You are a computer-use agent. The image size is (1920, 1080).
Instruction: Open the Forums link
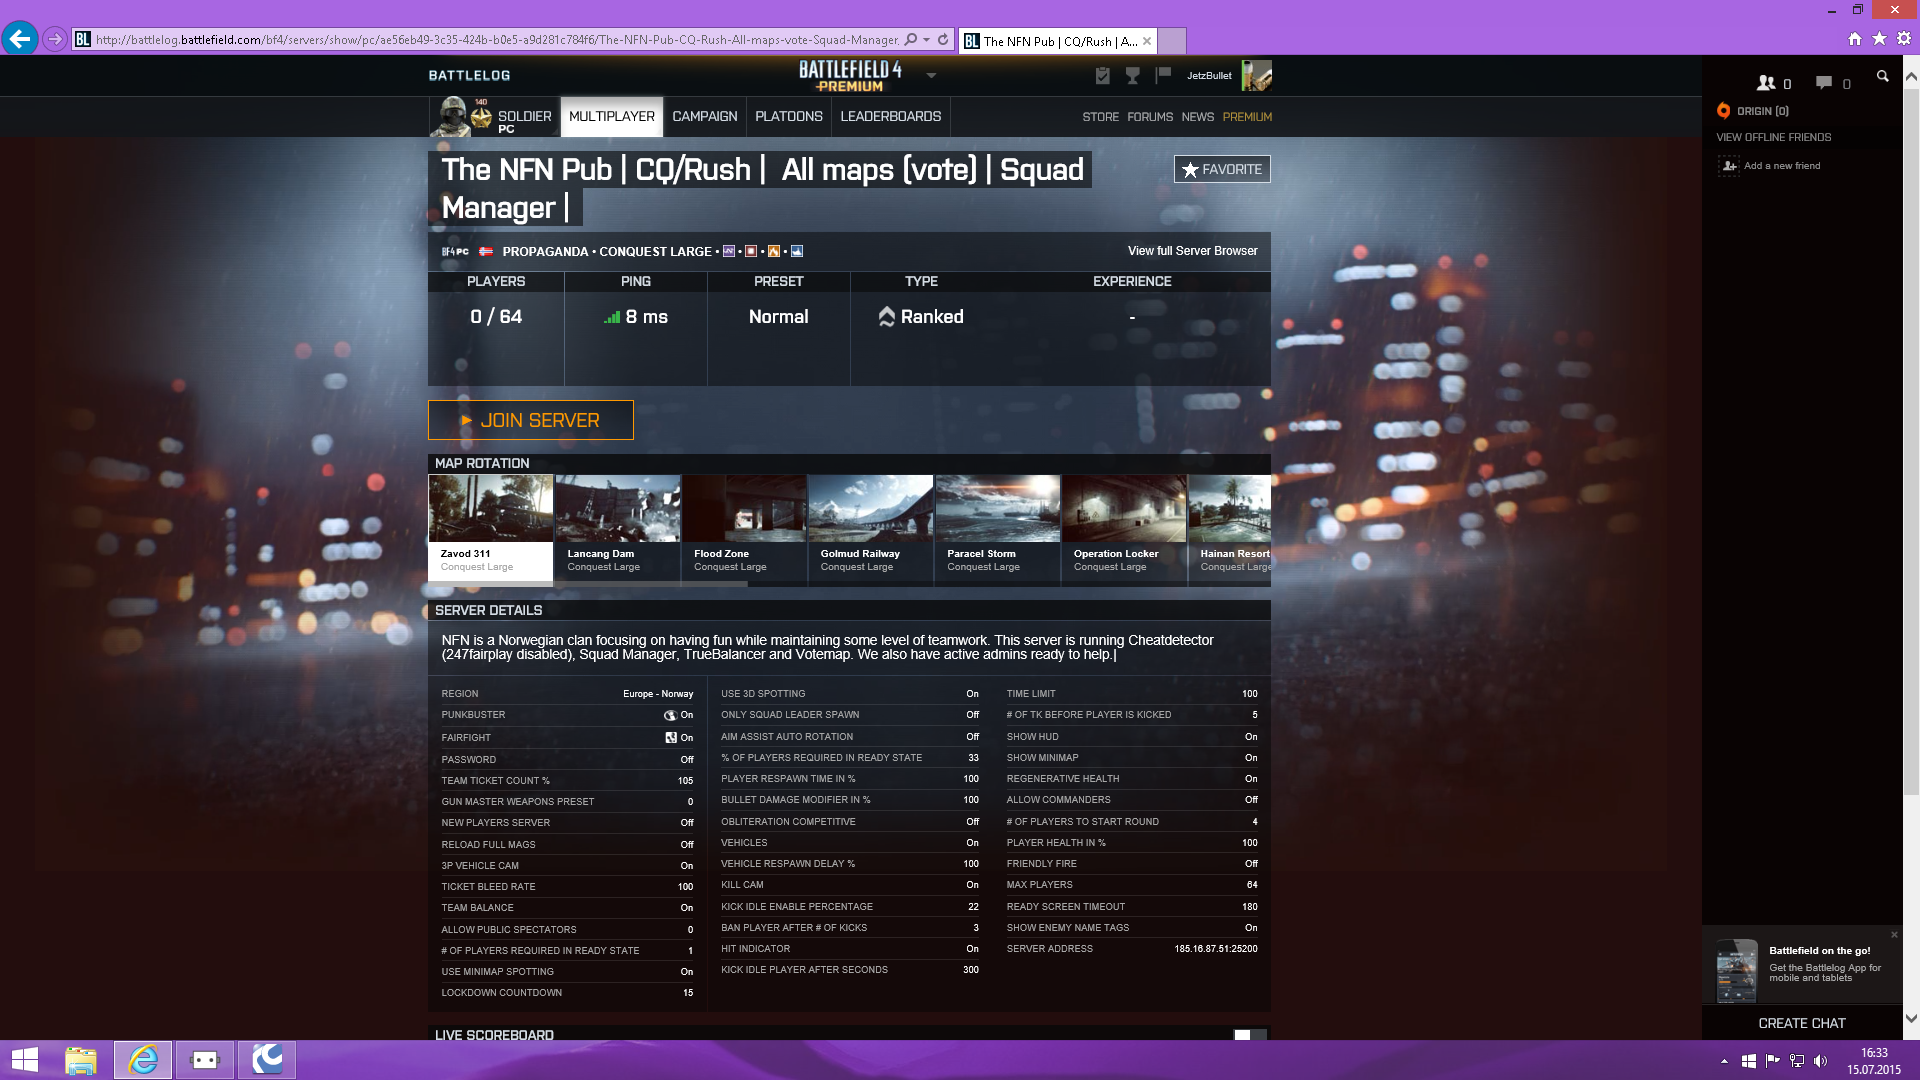point(1150,117)
